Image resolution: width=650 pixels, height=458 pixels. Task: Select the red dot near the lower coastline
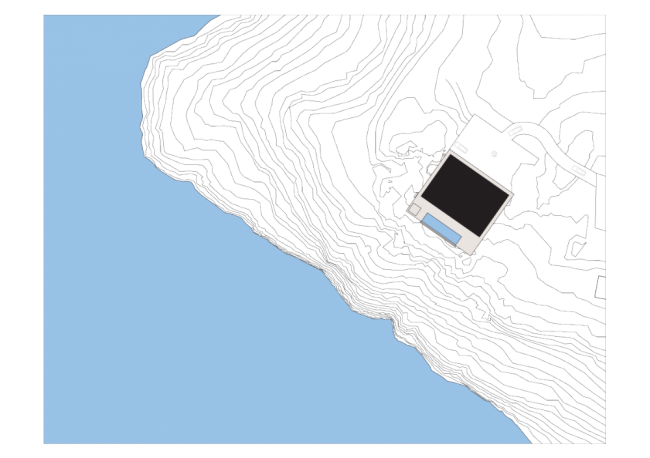coord(443,324)
